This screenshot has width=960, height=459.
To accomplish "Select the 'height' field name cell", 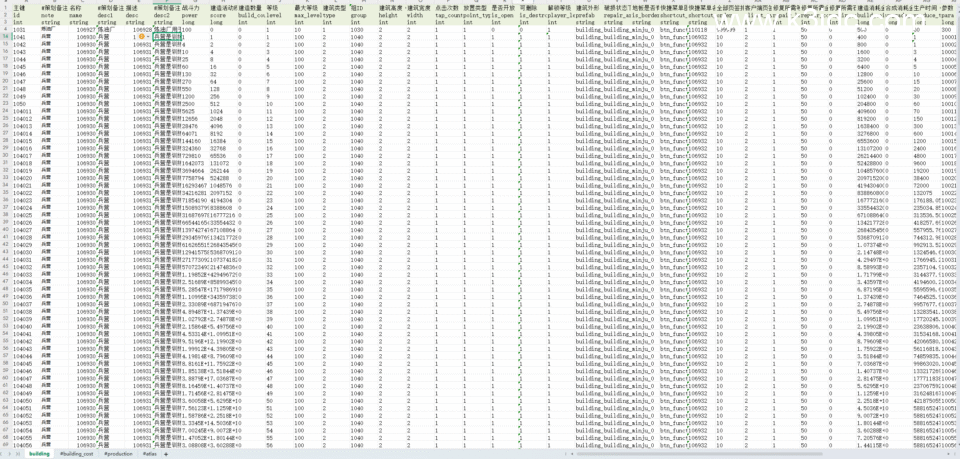I will tap(389, 18).
